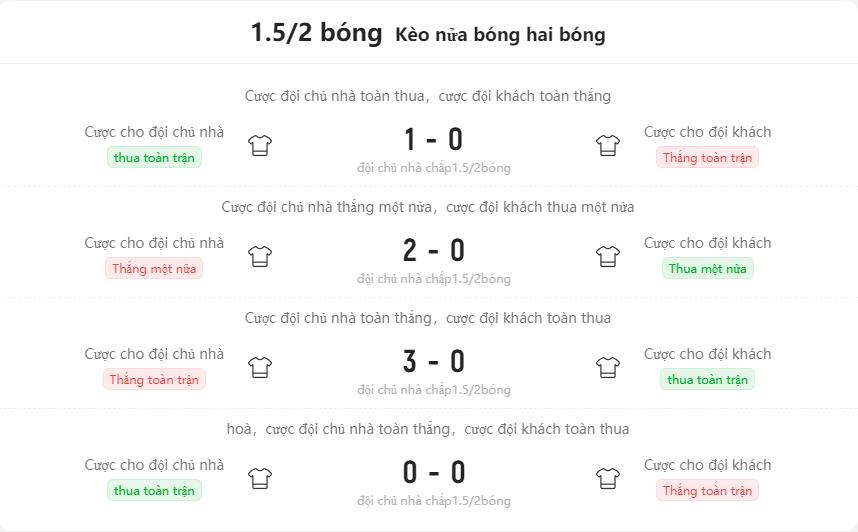
Task: Select the 'Thắng một nửa' red badge
Action: [154, 269]
